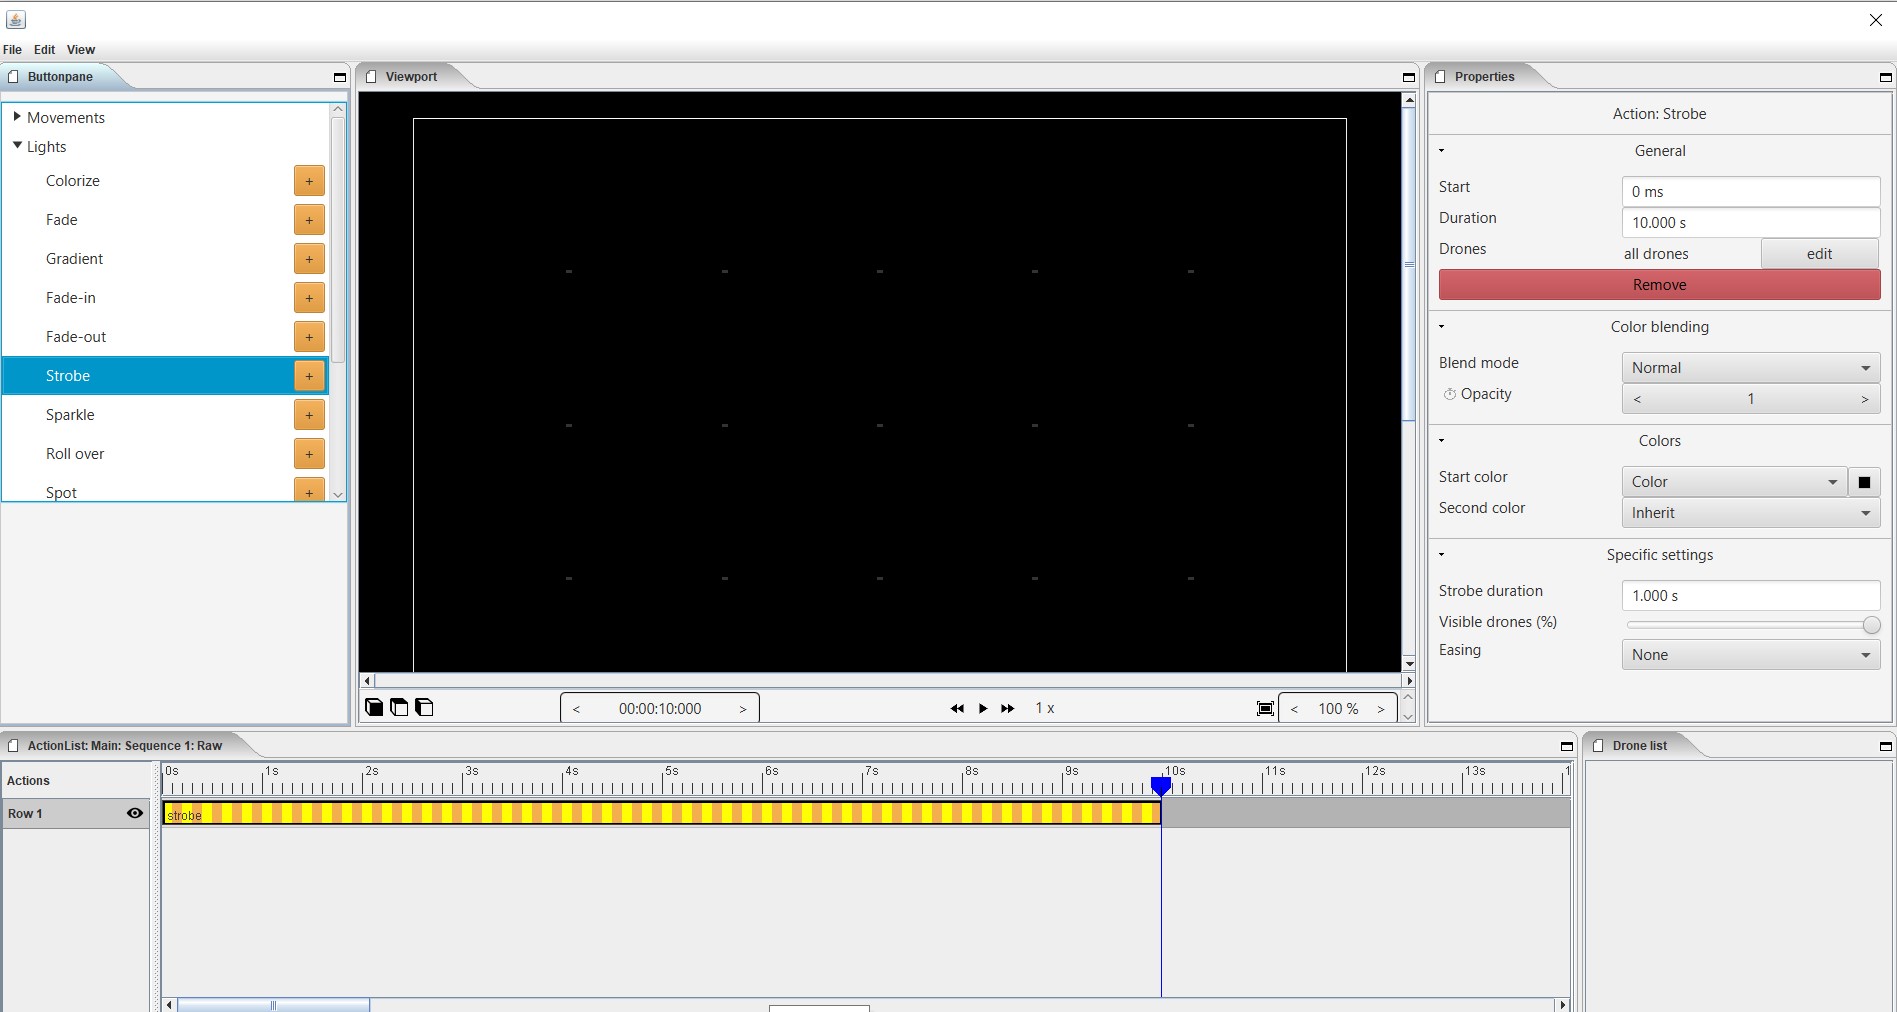Play the sequence in the viewport
This screenshot has height=1012, width=1897.
(x=983, y=708)
